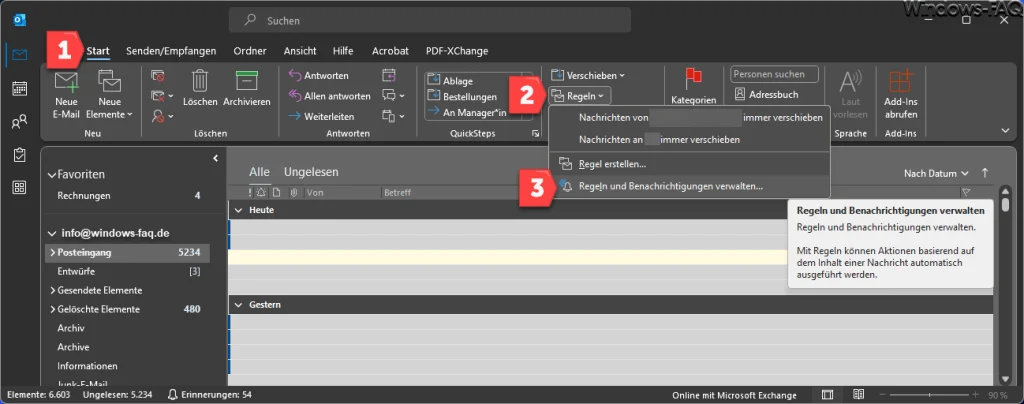Click Antworten reply arrow
This screenshot has width=1024, height=404.
click(319, 76)
